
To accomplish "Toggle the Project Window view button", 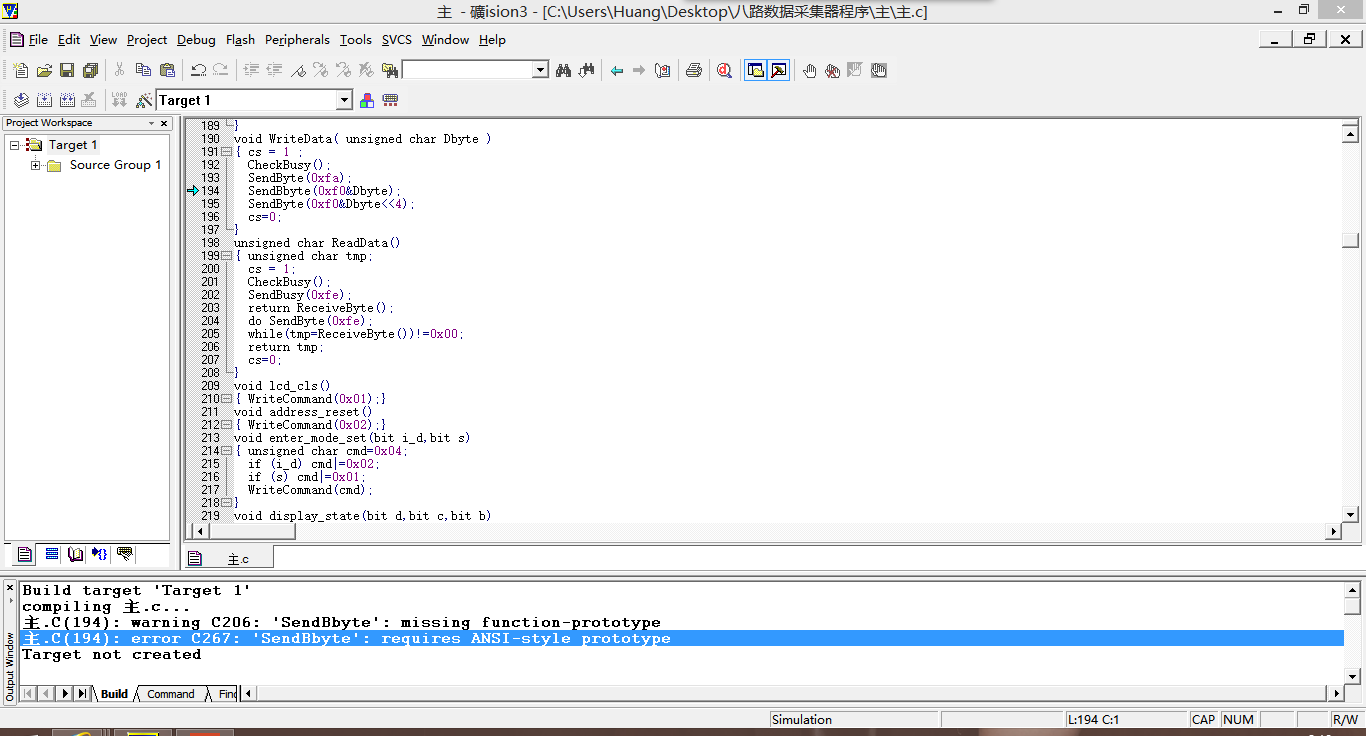I will pos(755,70).
